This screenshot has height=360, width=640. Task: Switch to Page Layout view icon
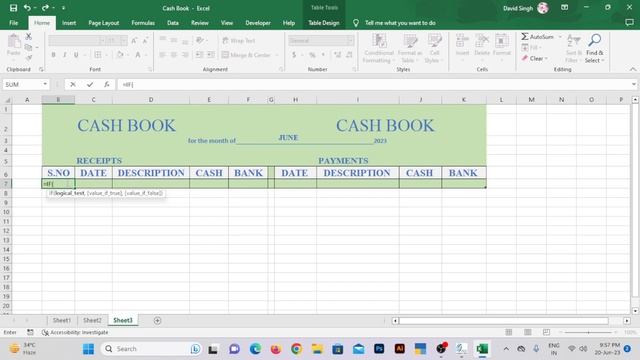point(528,332)
